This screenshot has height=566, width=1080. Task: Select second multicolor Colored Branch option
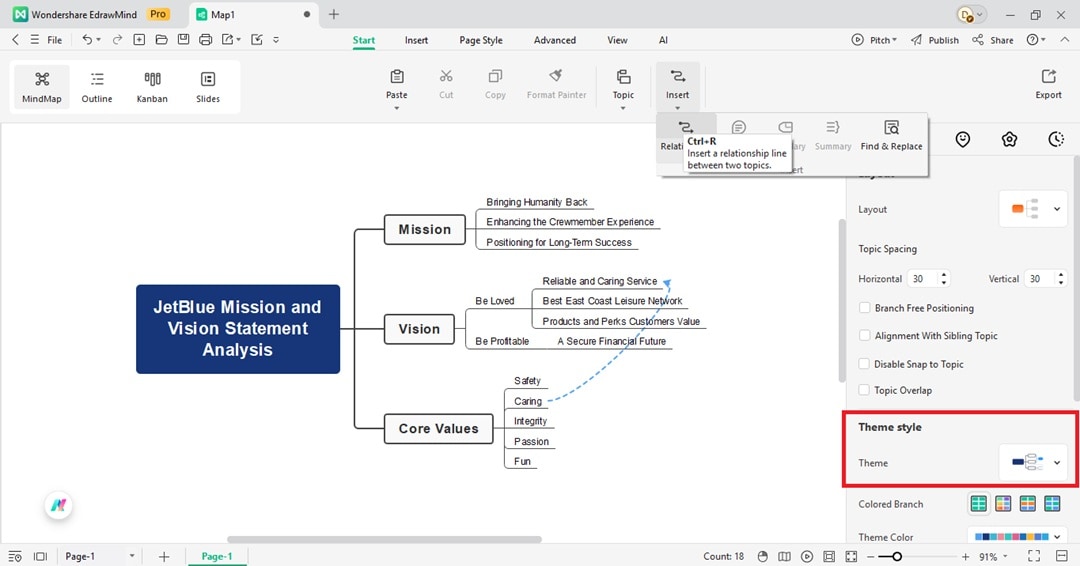[1003, 504]
